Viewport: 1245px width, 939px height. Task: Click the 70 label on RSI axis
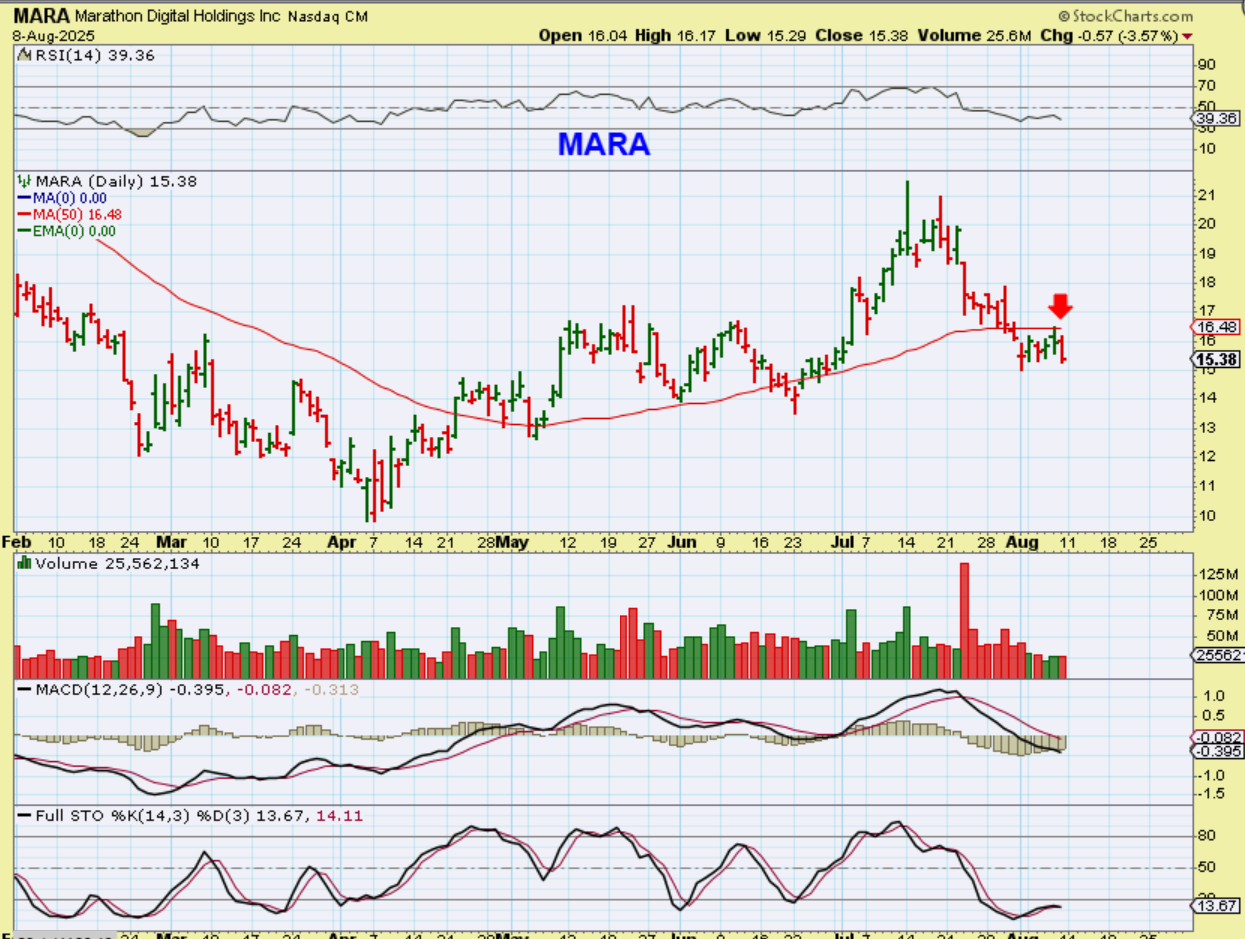click(1206, 87)
